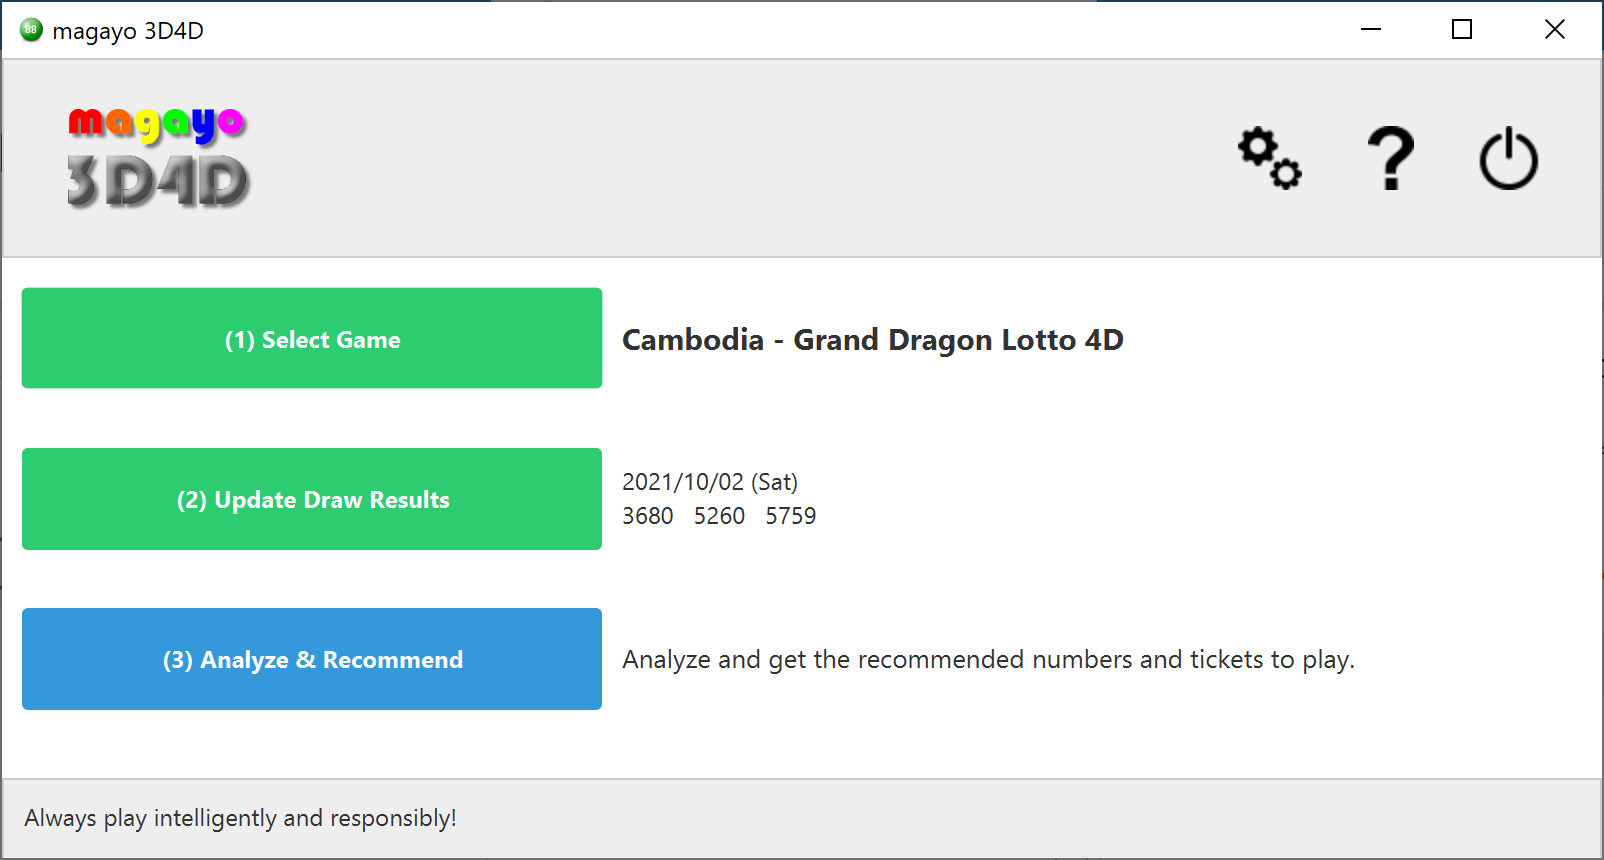Click the magayo 3D4D window title text

(x=128, y=31)
